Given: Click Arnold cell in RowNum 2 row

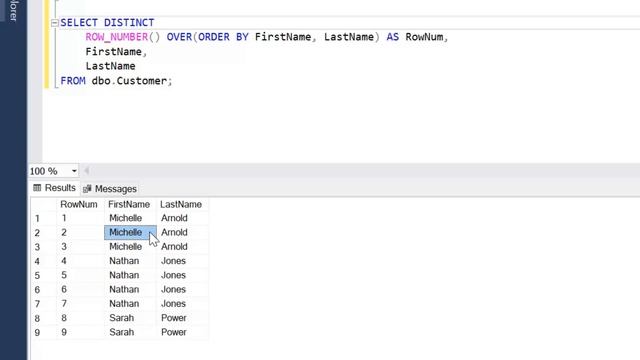Looking at the screenshot, I should (x=182, y=232).
